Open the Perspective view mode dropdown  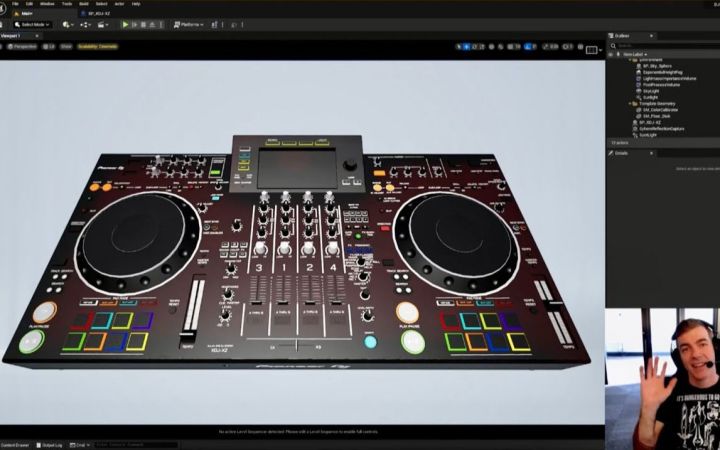22,46
